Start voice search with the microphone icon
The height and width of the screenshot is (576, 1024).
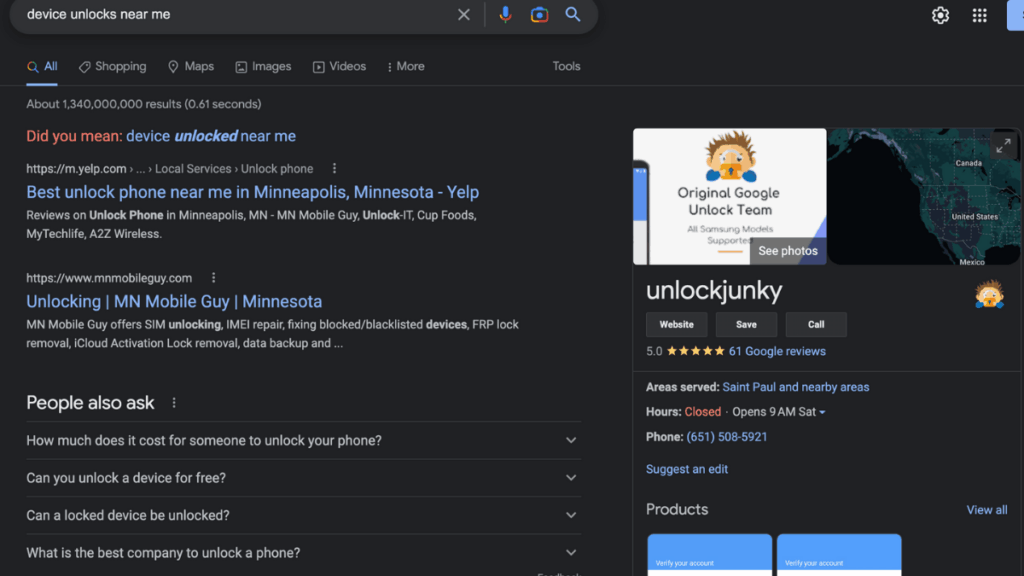505,14
